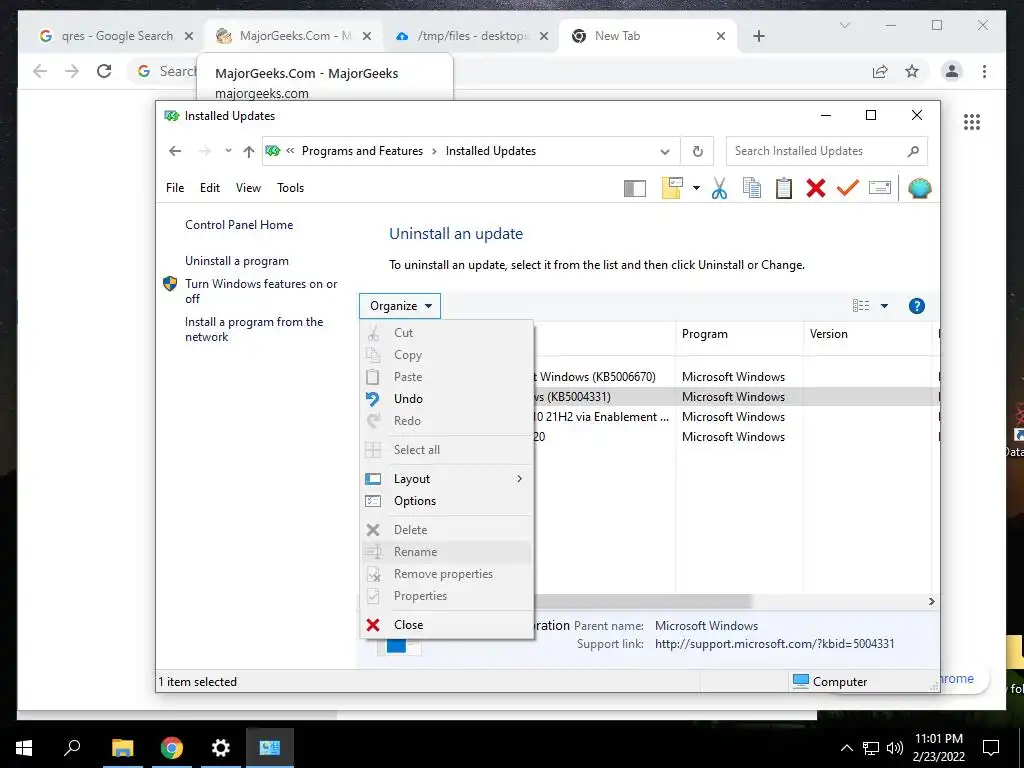Click the search magnifier in Installed Updates
This screenshot has width=1024, height=768.
click(913, 152)
